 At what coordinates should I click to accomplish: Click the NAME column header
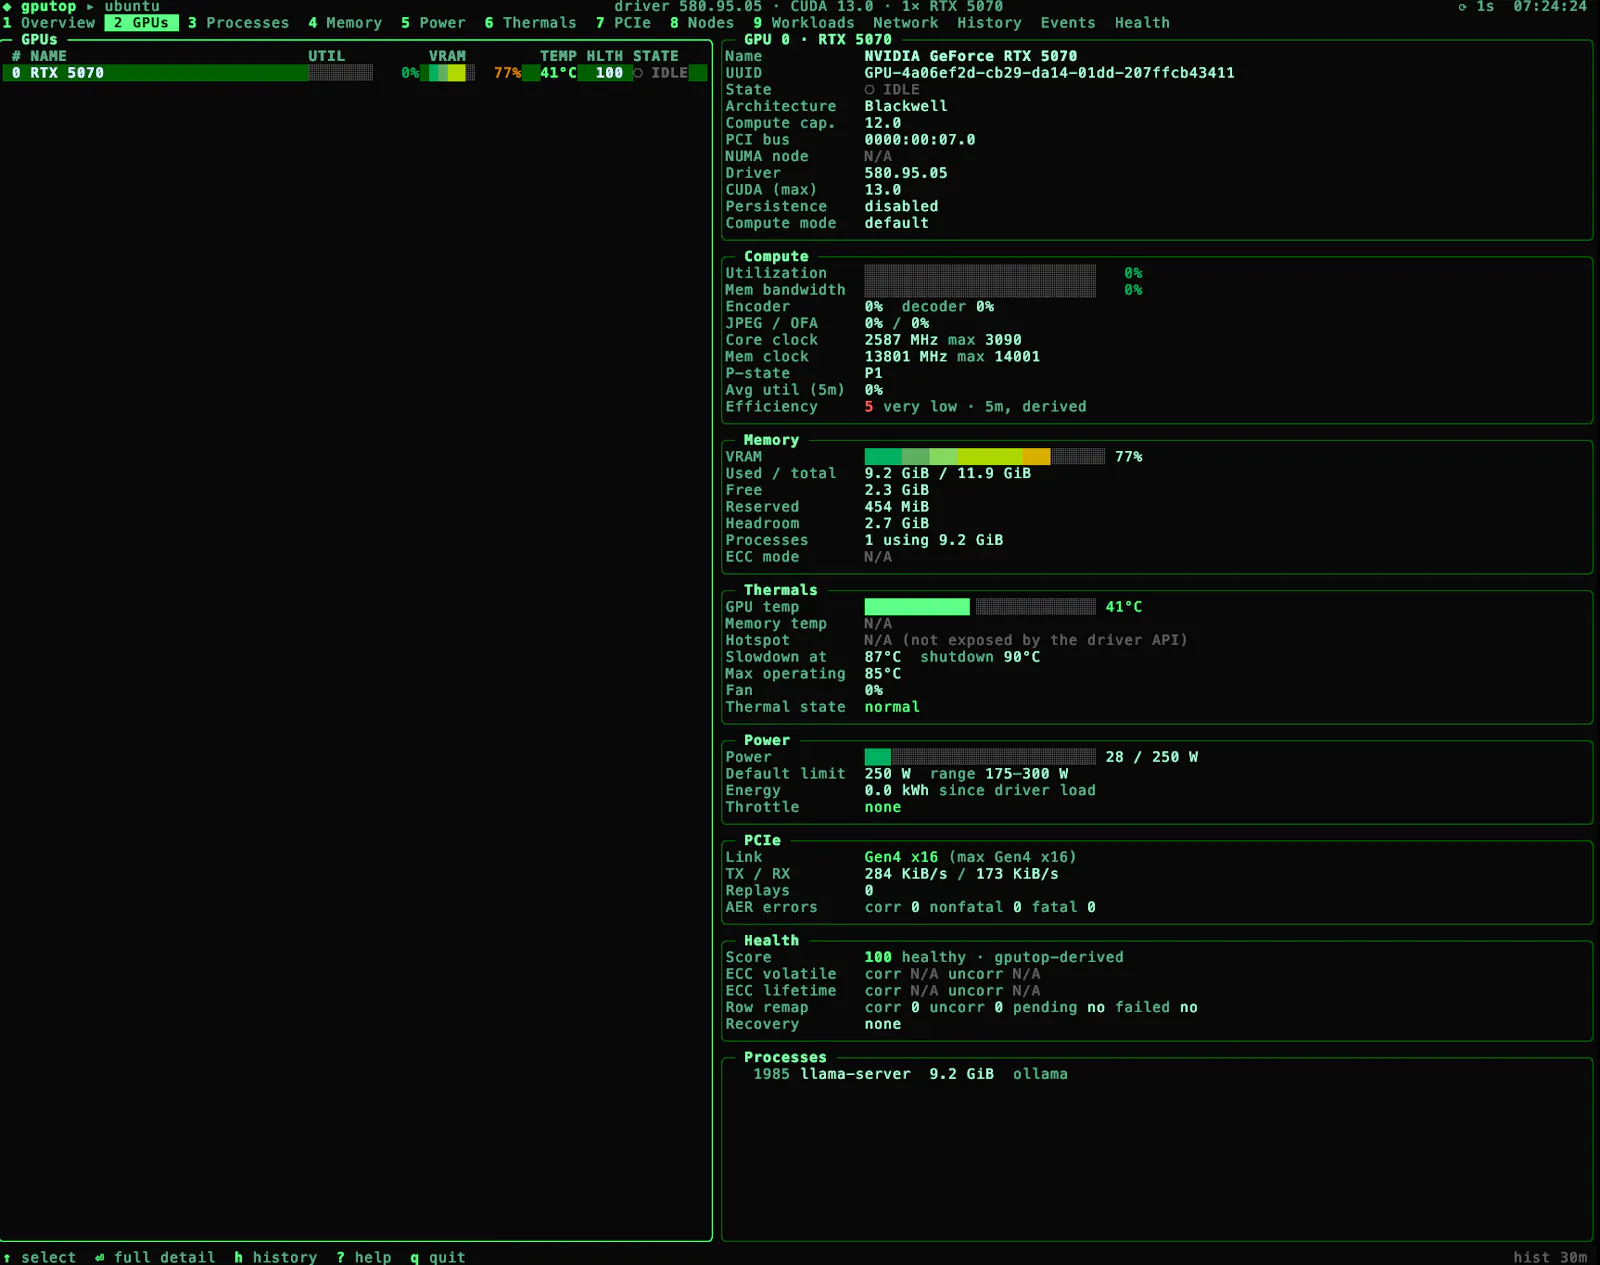pos(48,56)
